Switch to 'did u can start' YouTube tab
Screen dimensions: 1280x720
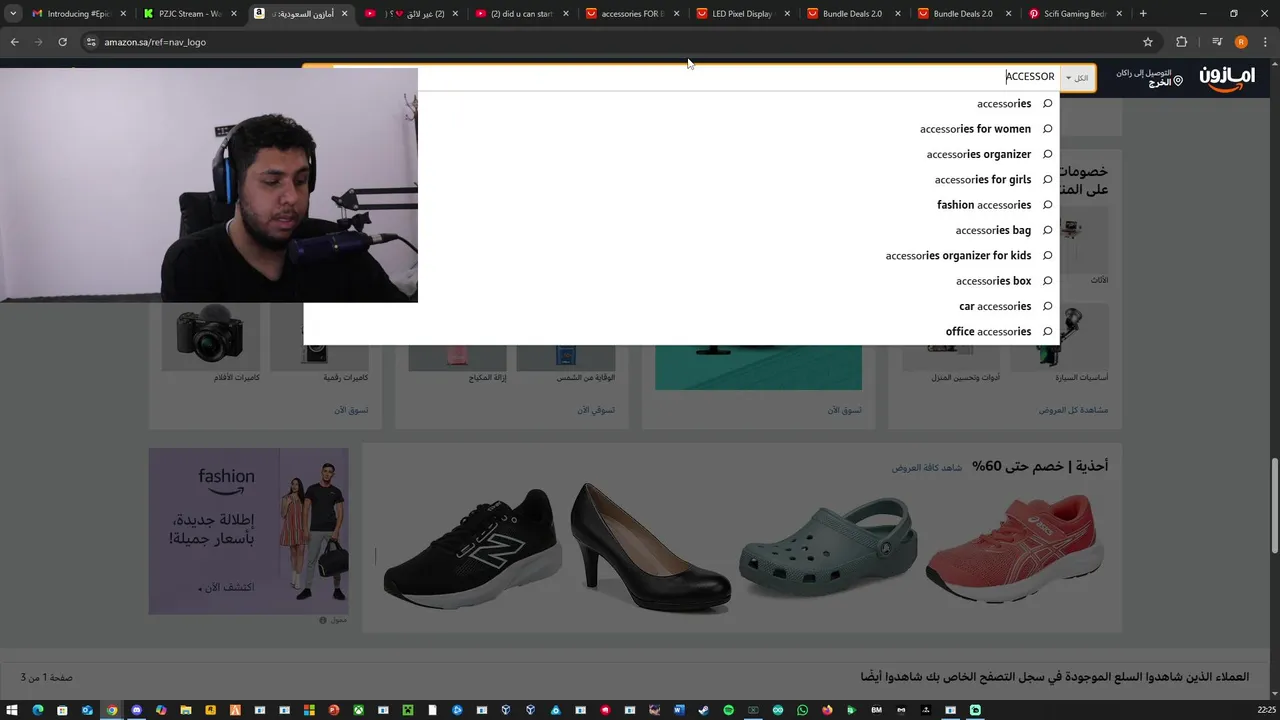click(x=522, y=14)
